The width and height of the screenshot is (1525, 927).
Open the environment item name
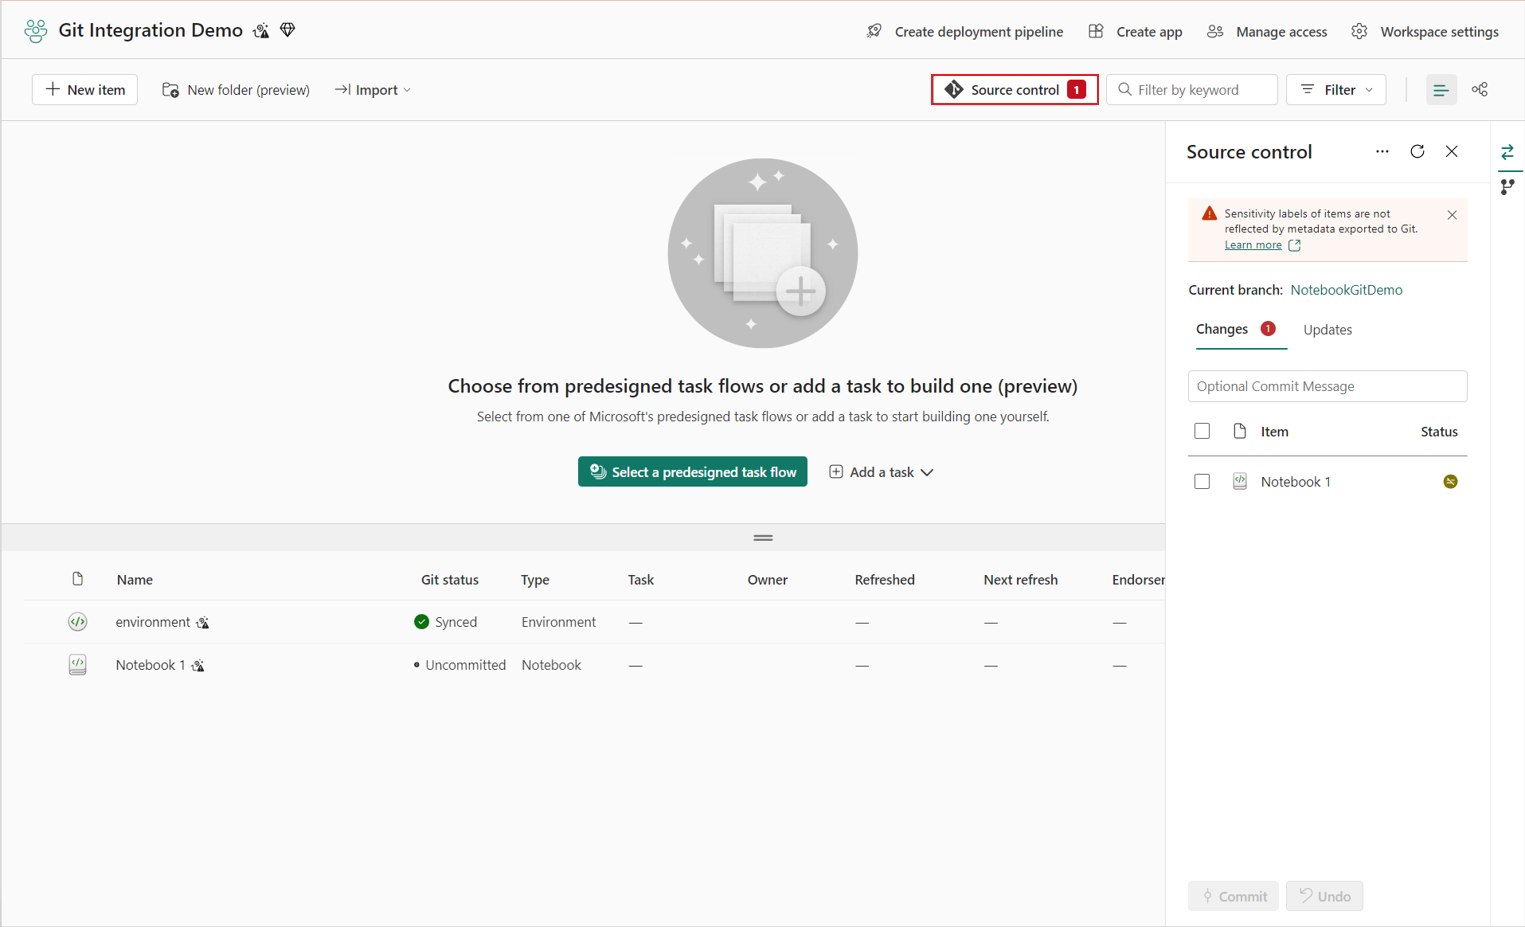click(153, 622)
